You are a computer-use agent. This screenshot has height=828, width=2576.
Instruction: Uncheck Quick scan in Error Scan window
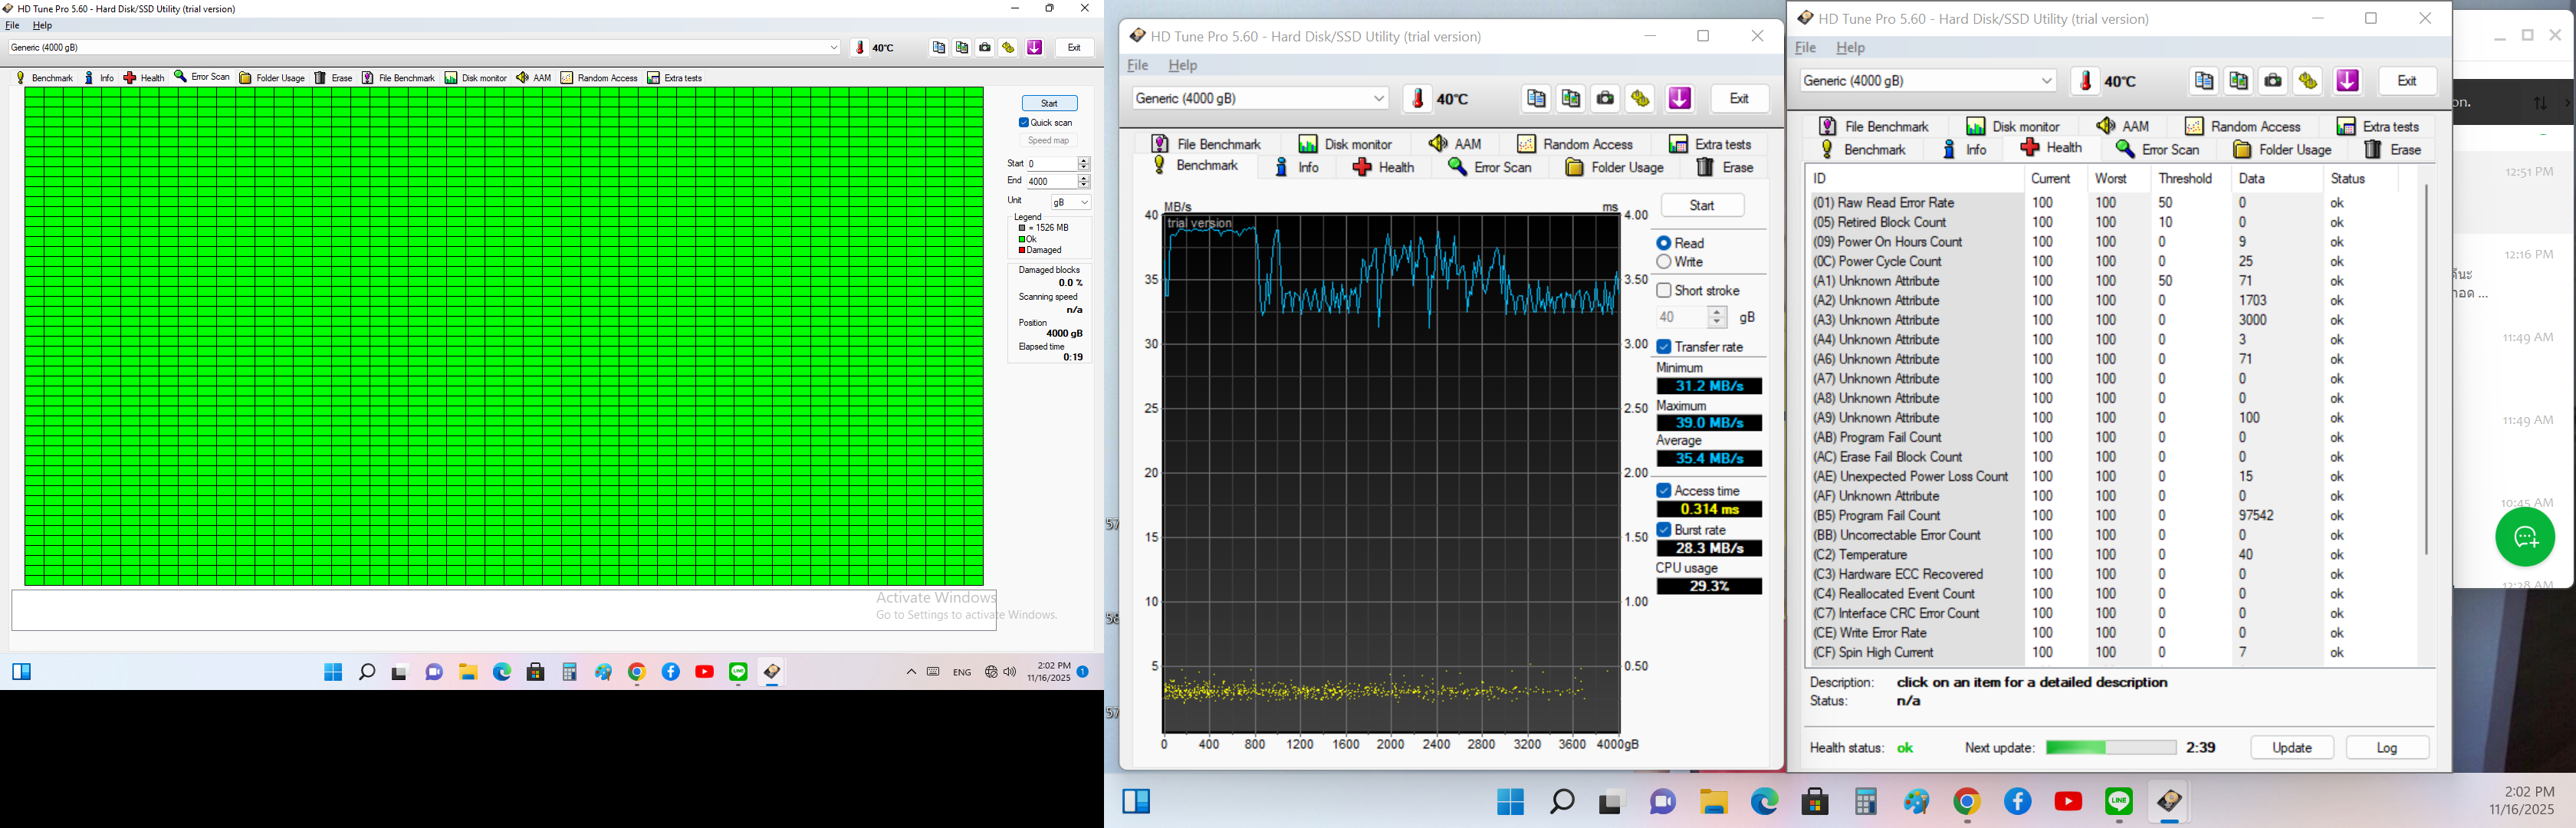(x=1024, y=122)
